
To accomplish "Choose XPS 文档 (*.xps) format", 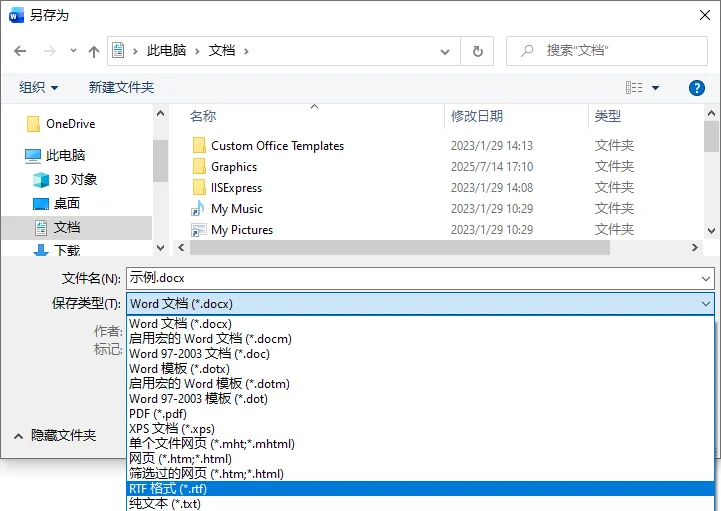I will pos(420,429).
